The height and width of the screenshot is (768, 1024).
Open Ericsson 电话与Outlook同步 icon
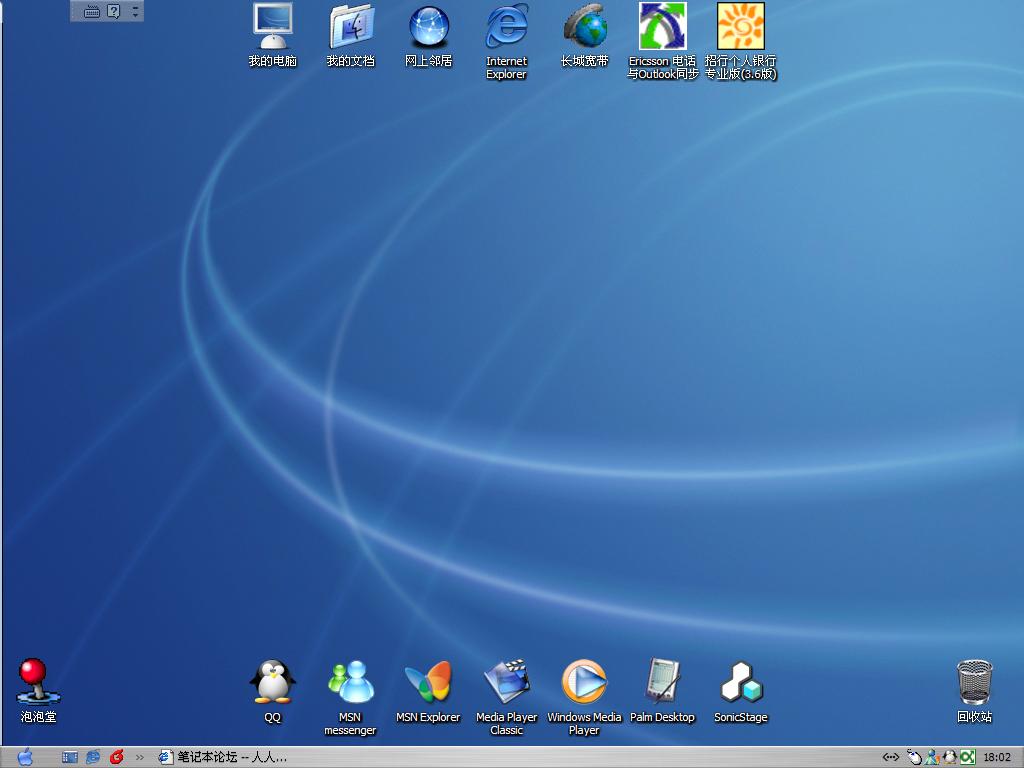point(662,40)
